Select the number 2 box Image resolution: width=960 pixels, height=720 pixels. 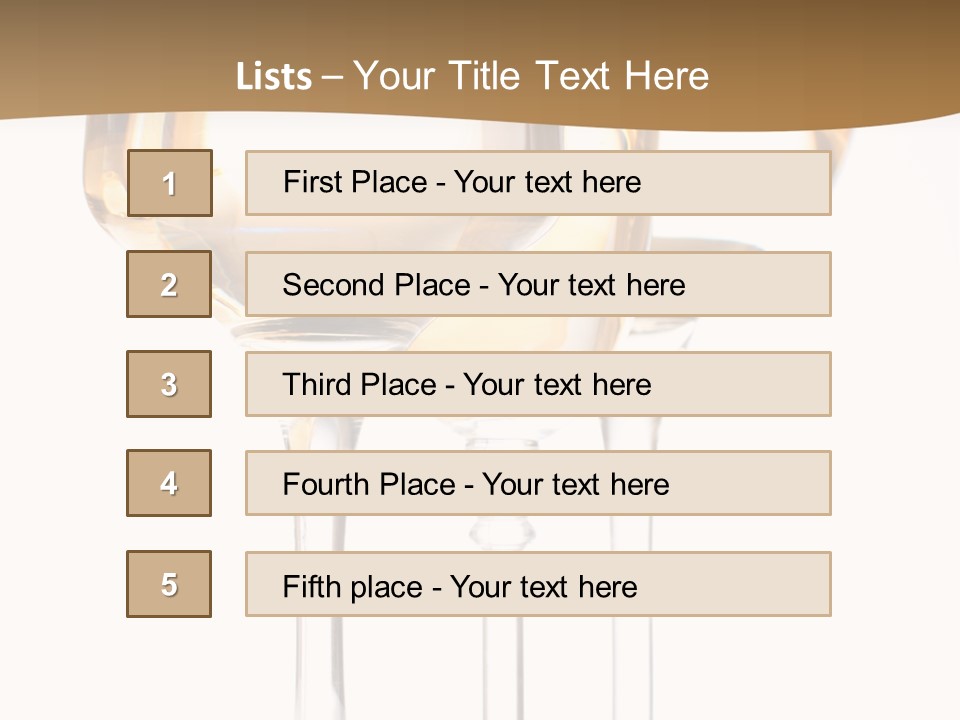pos(169,284)
